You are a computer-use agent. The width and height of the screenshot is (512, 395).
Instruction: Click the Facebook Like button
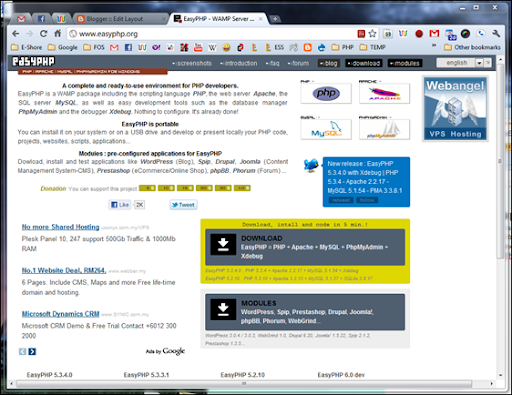[120, 205]
